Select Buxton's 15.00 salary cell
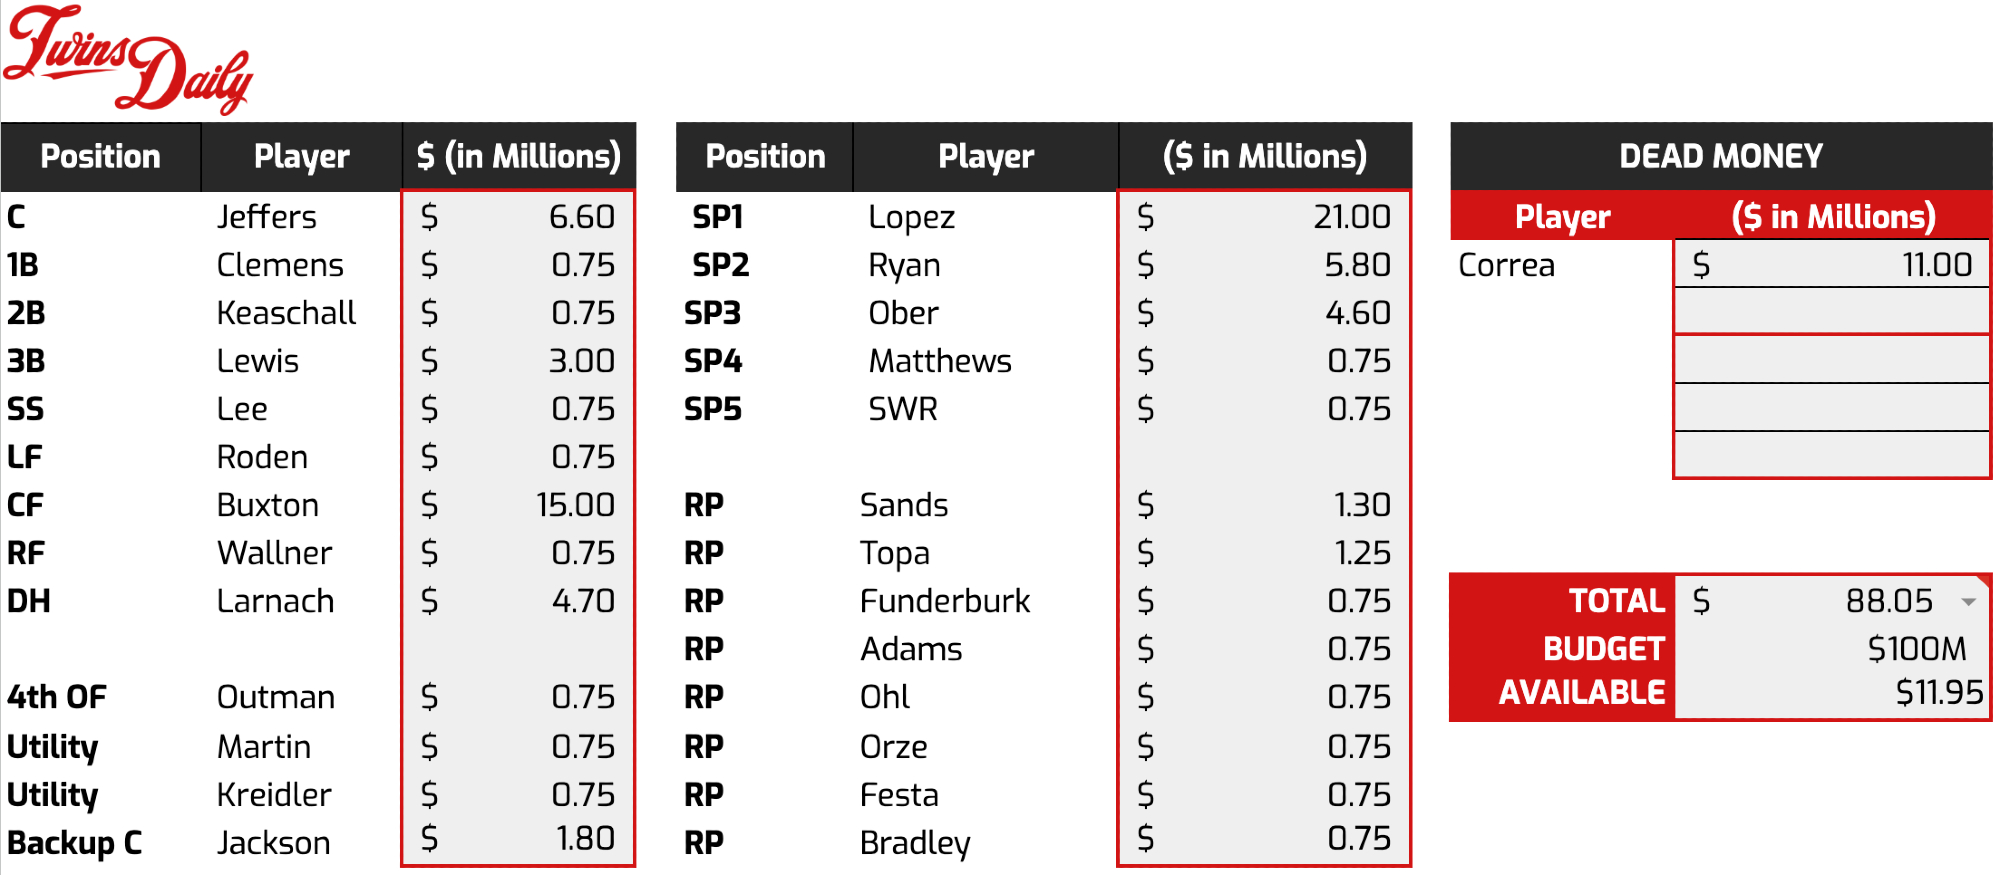Image resolution: width=2000 pixels, height=875 pixels. 518,505
